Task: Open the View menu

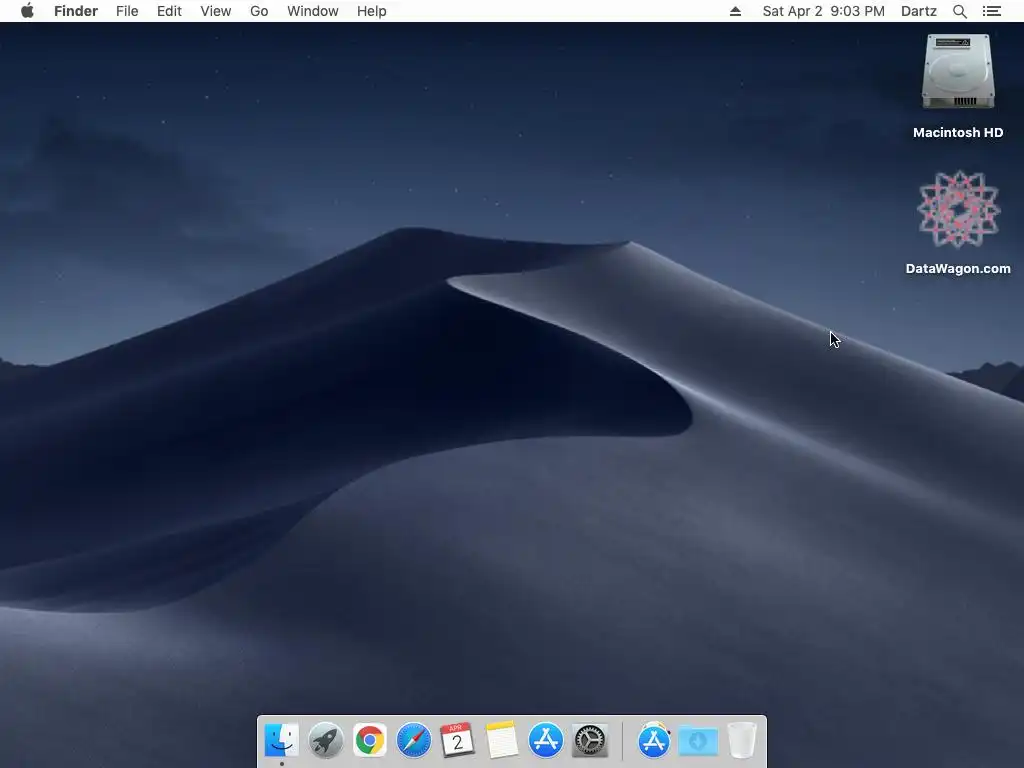Action: [216, 11]
